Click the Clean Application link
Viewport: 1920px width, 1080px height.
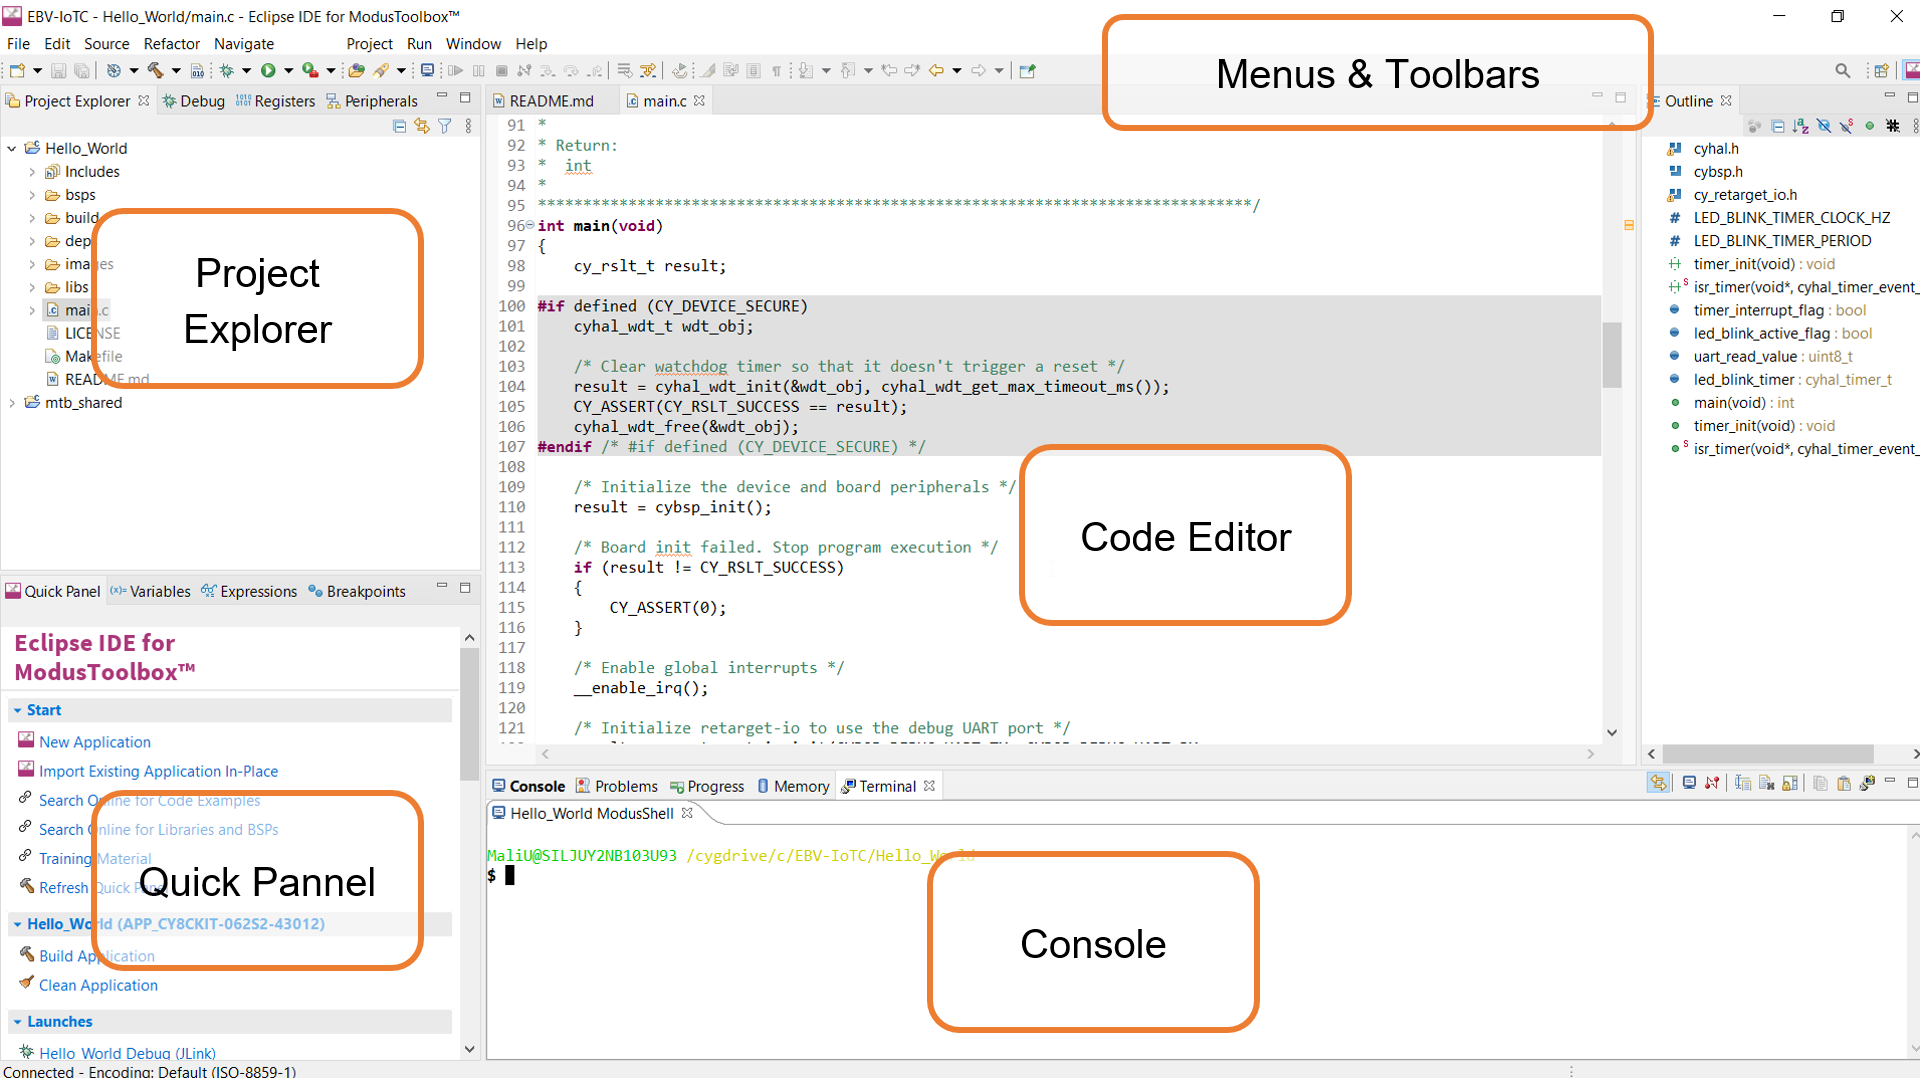pos(98,985)
